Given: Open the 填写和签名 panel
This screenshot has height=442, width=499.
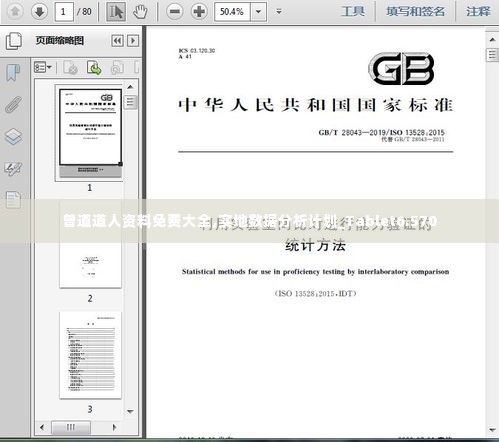Looking at the screenshot, I should click(415, 12).
